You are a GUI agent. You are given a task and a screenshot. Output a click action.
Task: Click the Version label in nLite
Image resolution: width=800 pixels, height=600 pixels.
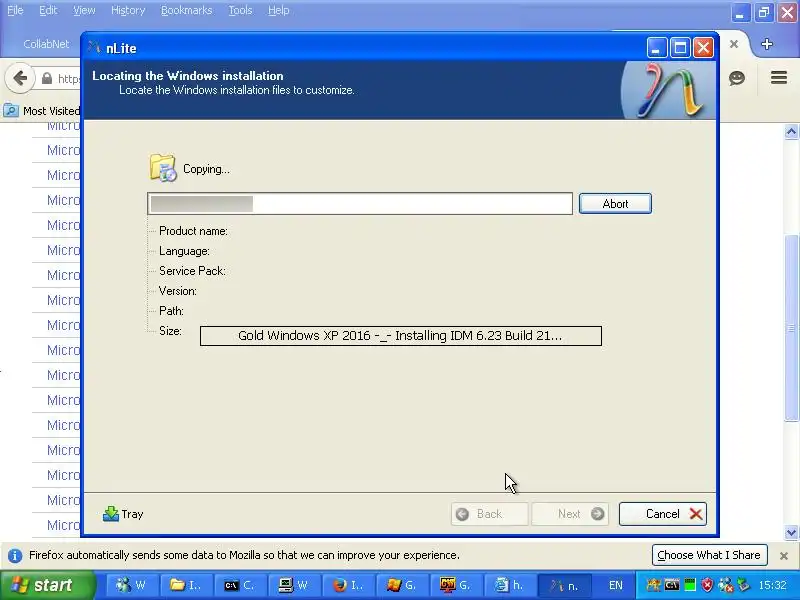(178, 291)
